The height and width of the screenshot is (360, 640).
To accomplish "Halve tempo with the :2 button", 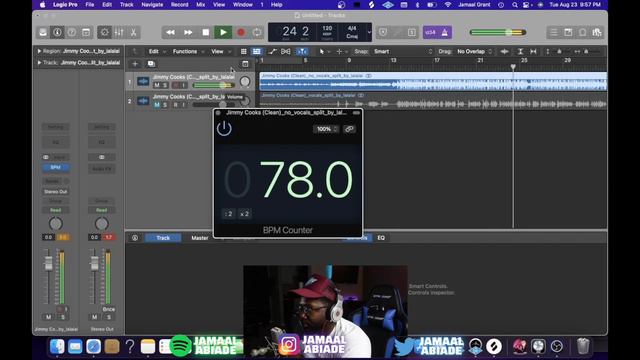I will pyautogui.click(x=229, y=214).
